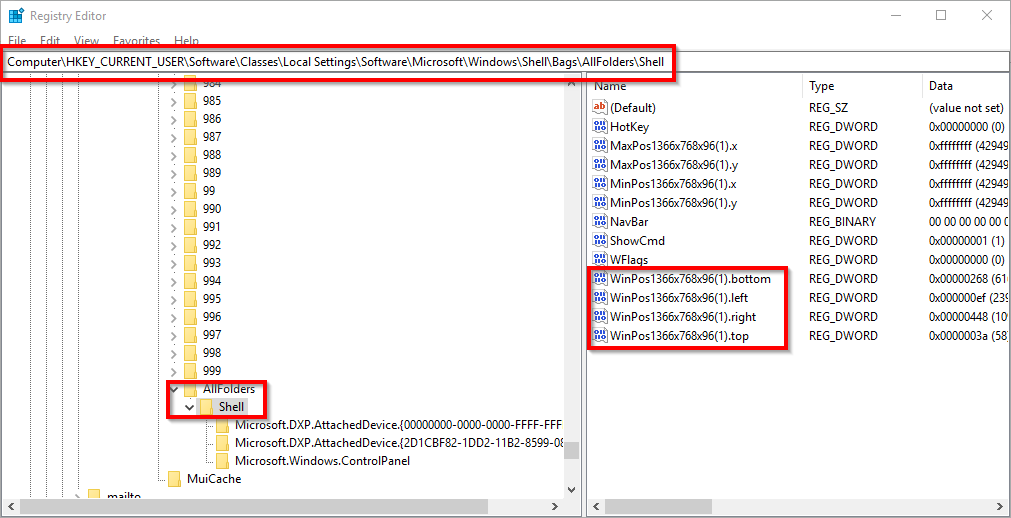Image resolution: width=1011 pixels, height=518 pixels.
Task: Click the folder icon for key 99
Action: (190, 191)
